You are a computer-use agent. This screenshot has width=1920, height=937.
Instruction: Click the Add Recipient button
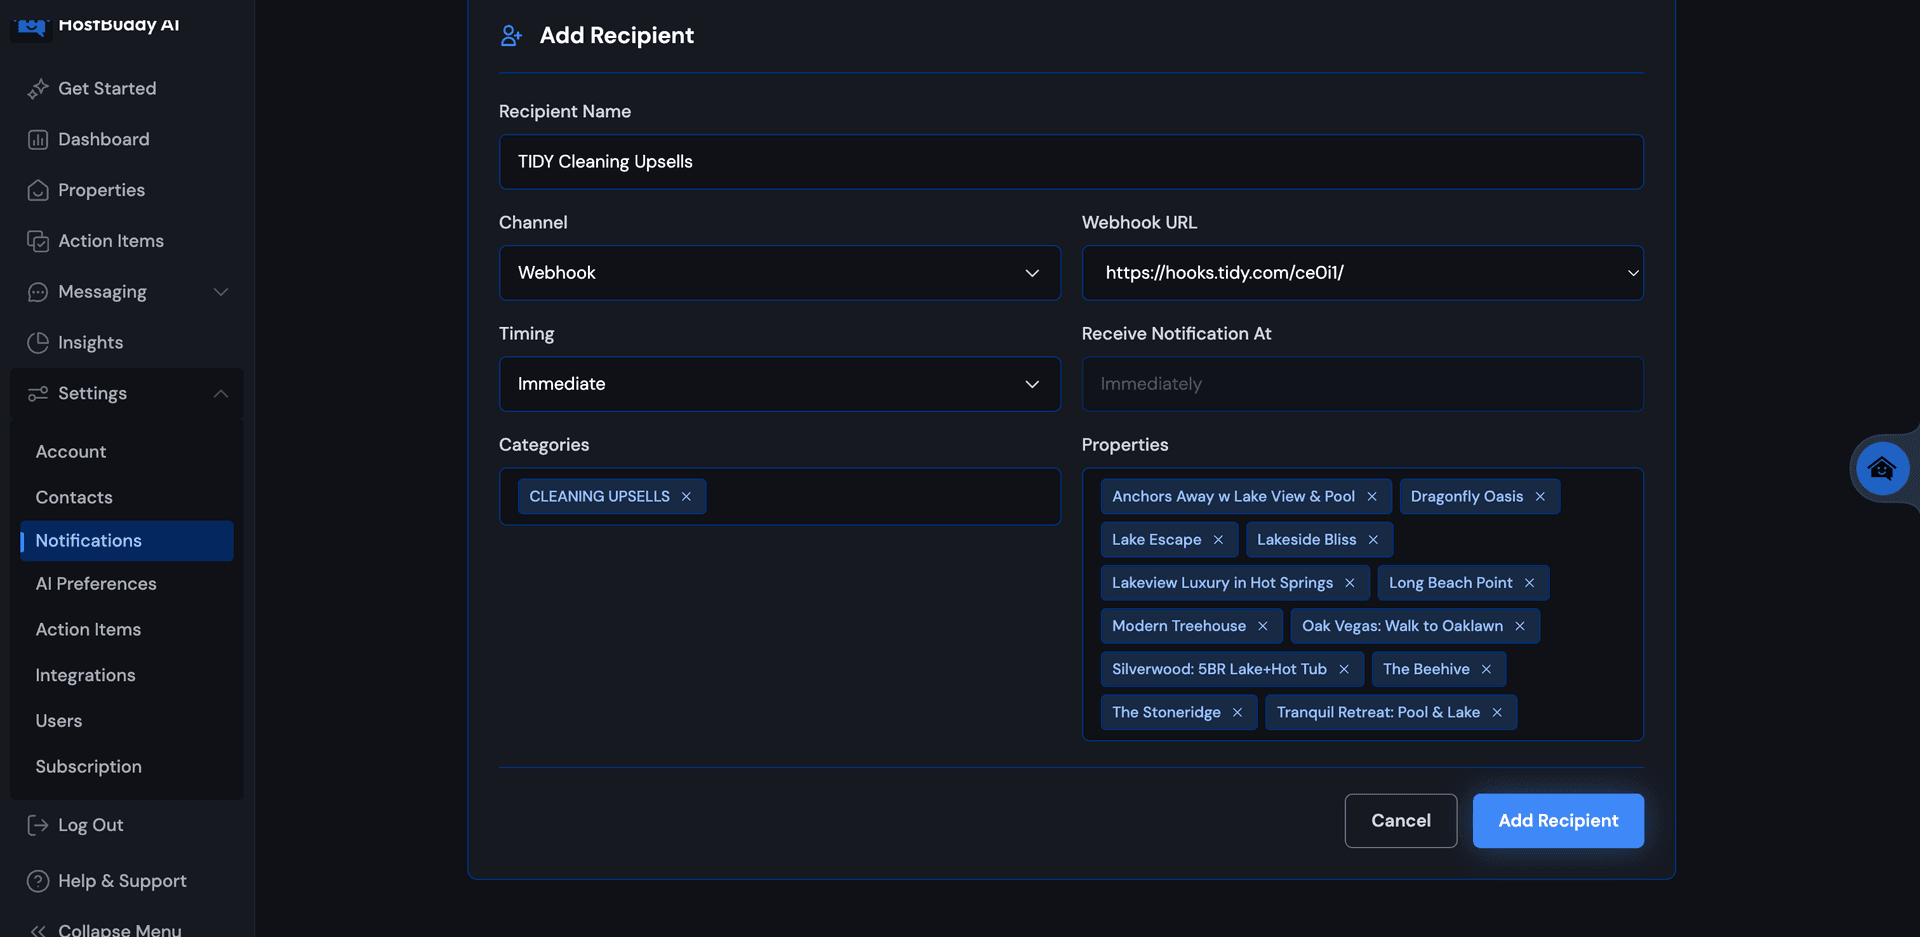1558,820
